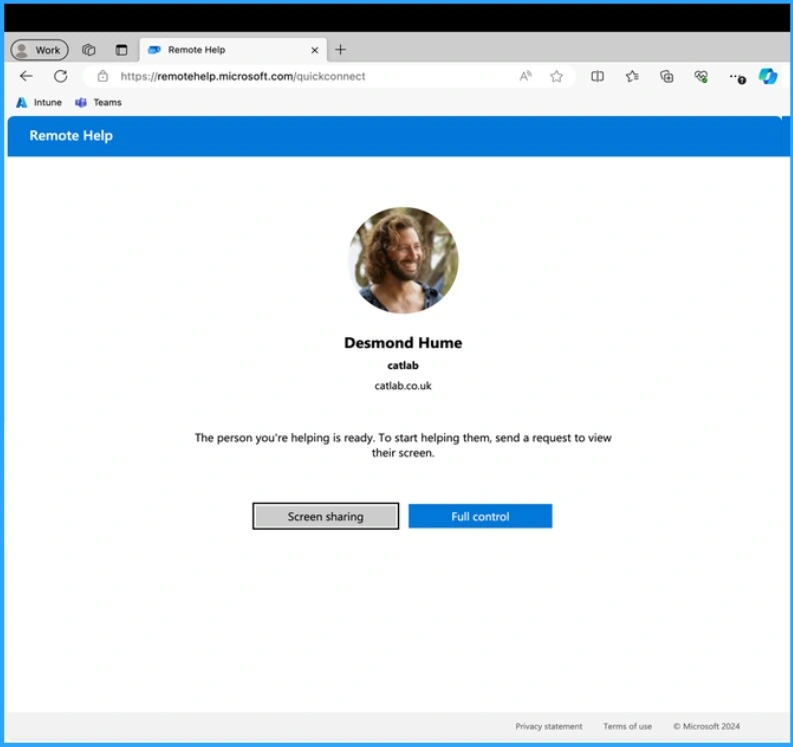Select the bold catlab organization text
The image size is (793, 747).
pos(403,365)
